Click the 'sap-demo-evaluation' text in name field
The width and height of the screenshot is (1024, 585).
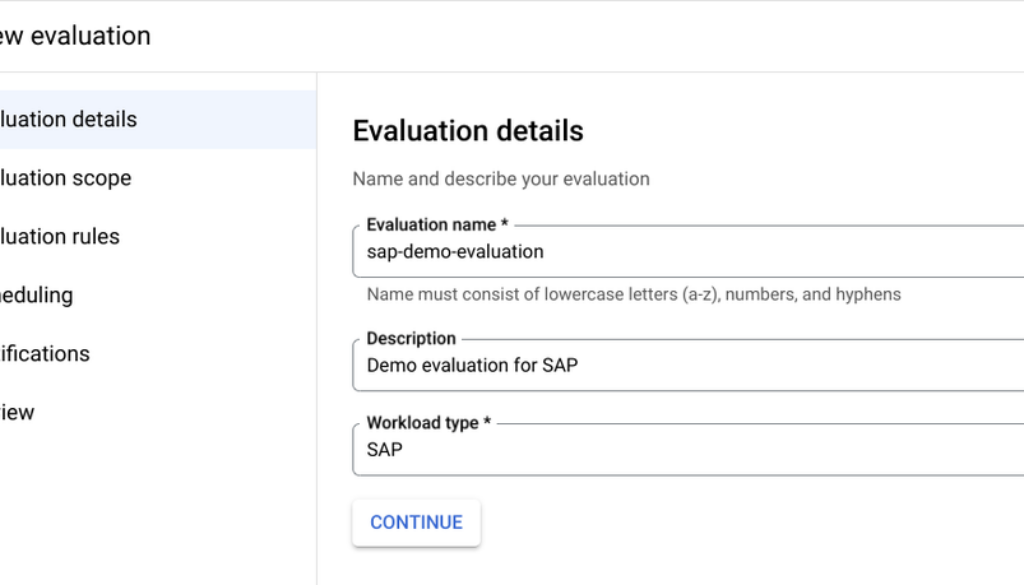pyautogui.click(x=455, y=252)
